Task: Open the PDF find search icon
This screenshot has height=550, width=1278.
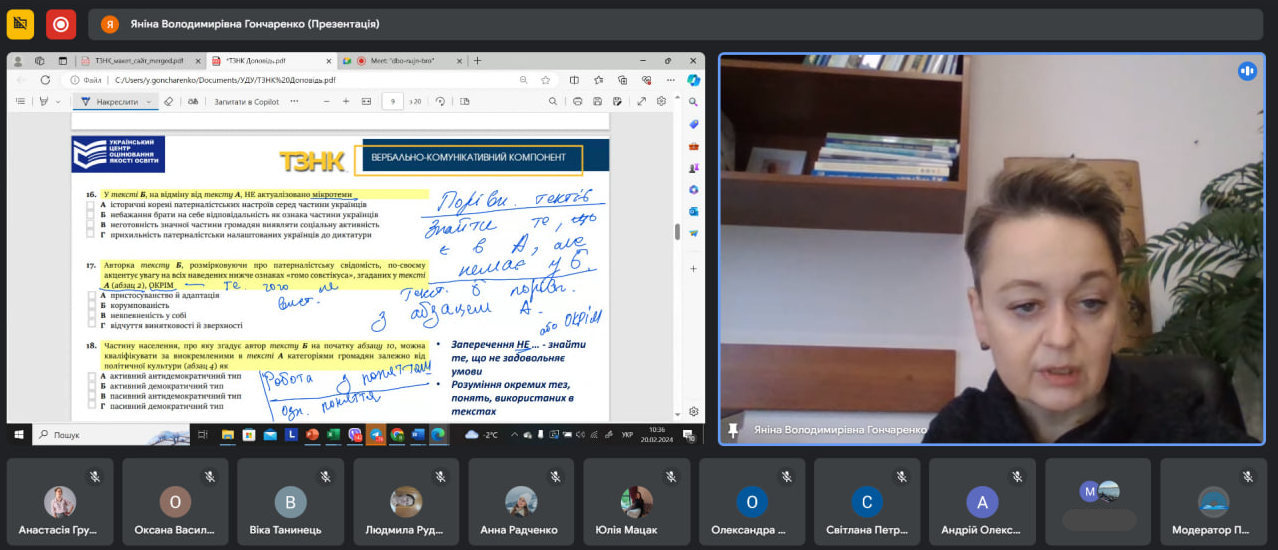Action: (552, 101)
